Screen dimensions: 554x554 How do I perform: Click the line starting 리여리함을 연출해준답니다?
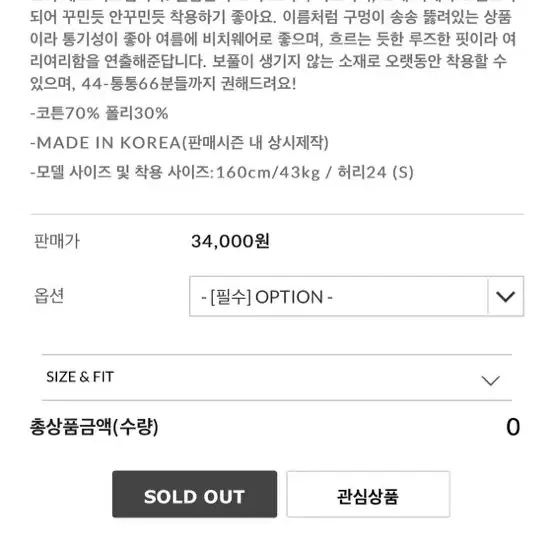click(x=269, y=61)
